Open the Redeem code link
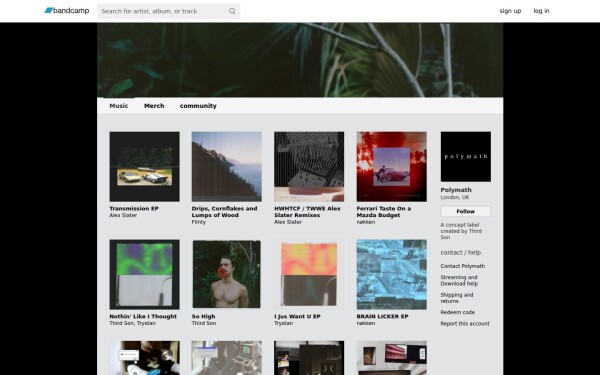Image resolution: width=600 pixels, height=375 pixels. 458,312
